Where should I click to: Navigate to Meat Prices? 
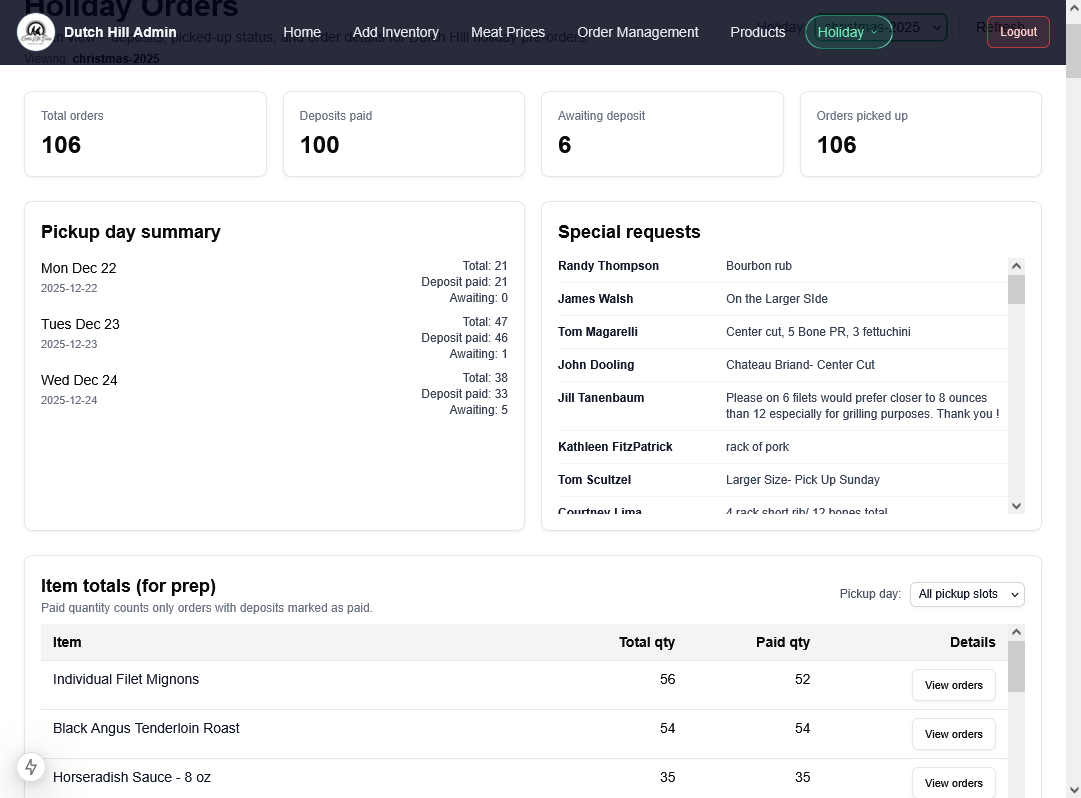click(x=507, y=32)
